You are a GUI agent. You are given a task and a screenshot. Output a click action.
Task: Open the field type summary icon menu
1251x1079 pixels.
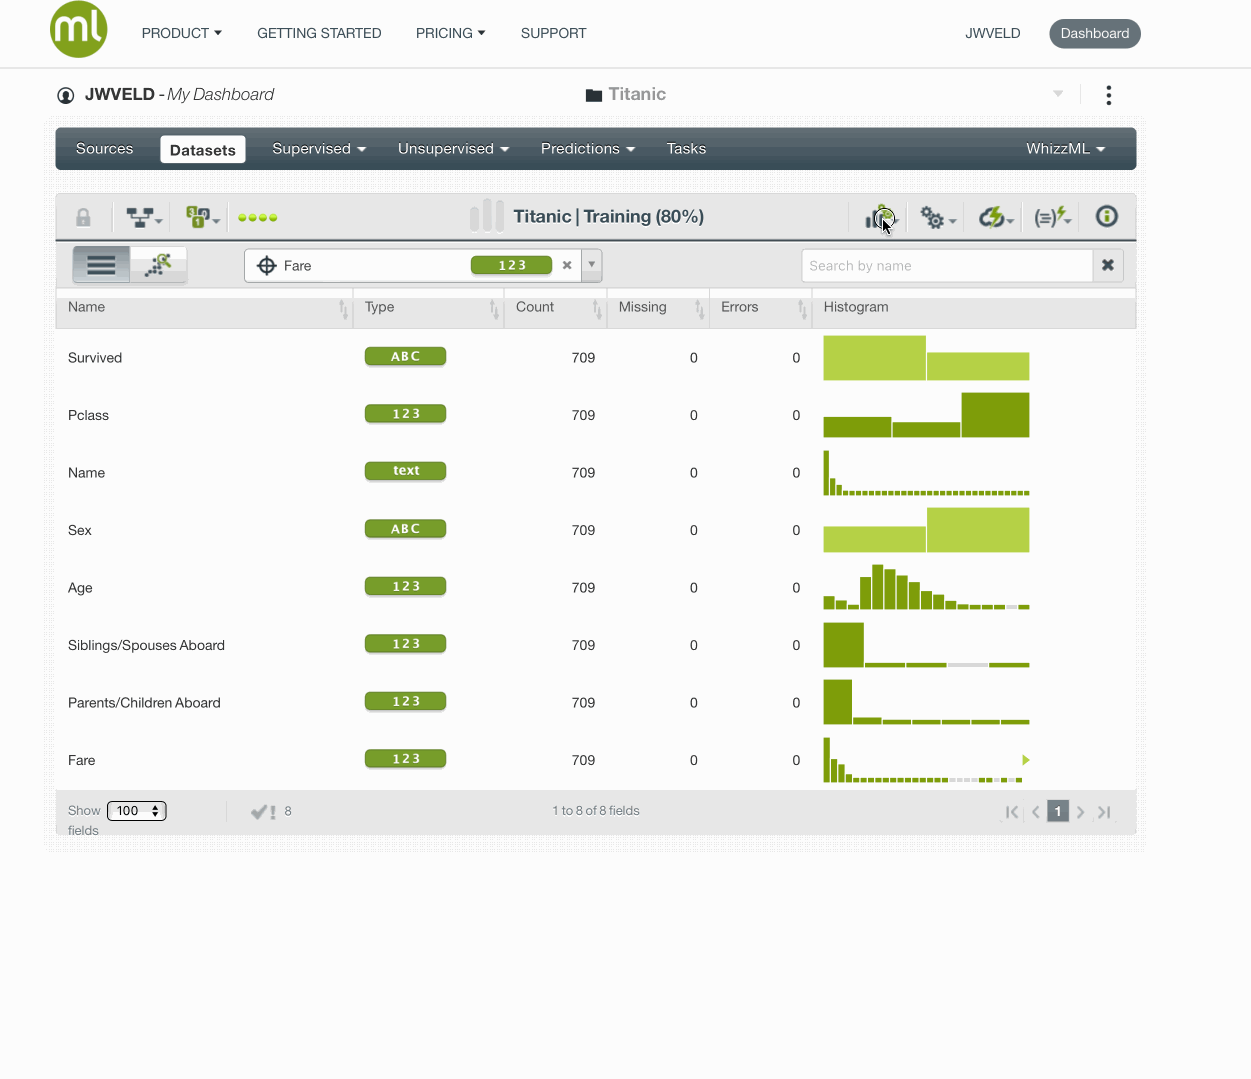click(x=201, y=217)
